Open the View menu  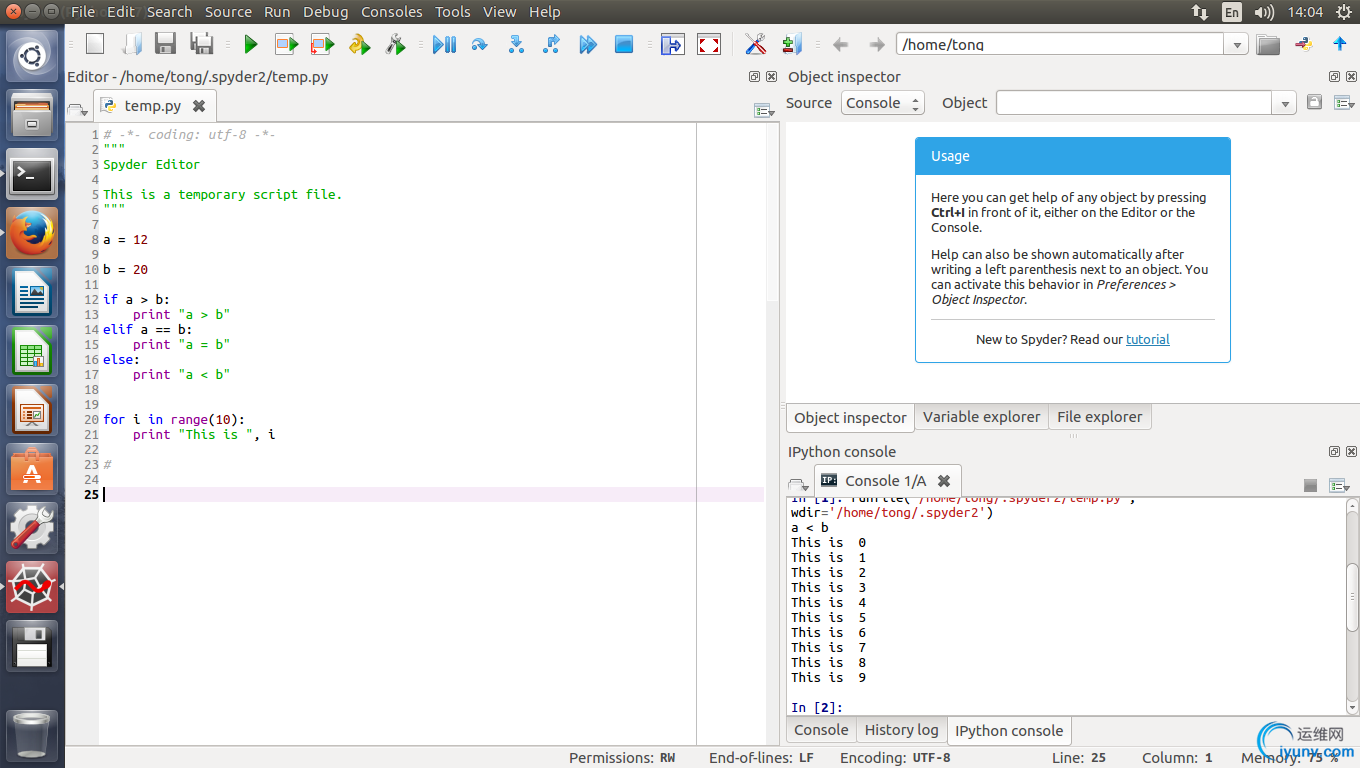click(x=499, y=12)
